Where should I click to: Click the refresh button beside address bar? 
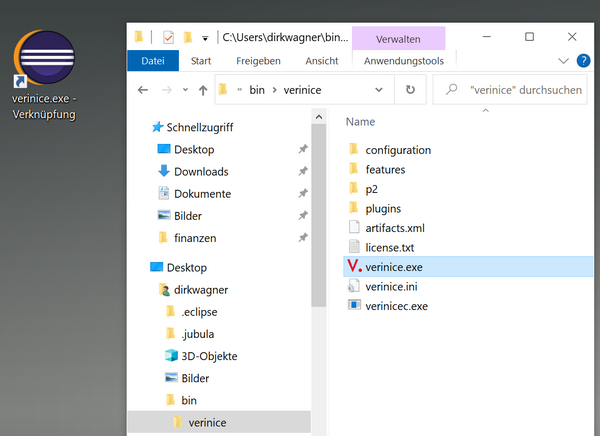pyautogui.click(x=410, y=90)
